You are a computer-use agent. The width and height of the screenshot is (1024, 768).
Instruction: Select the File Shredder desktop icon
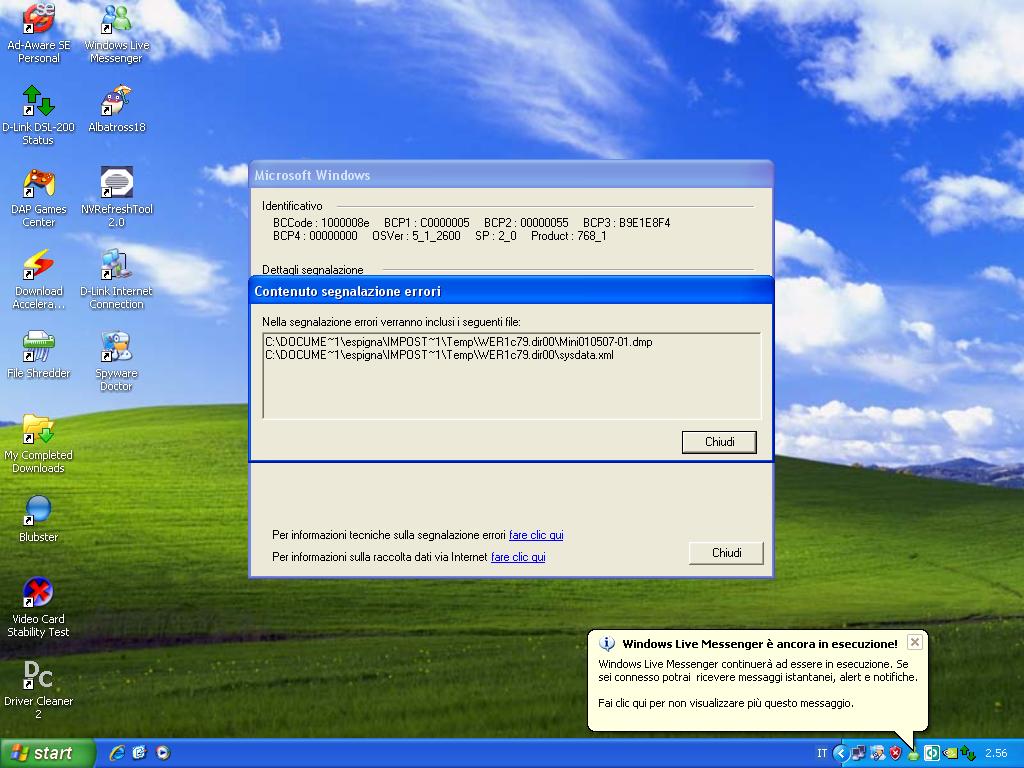tap(39, 355)
